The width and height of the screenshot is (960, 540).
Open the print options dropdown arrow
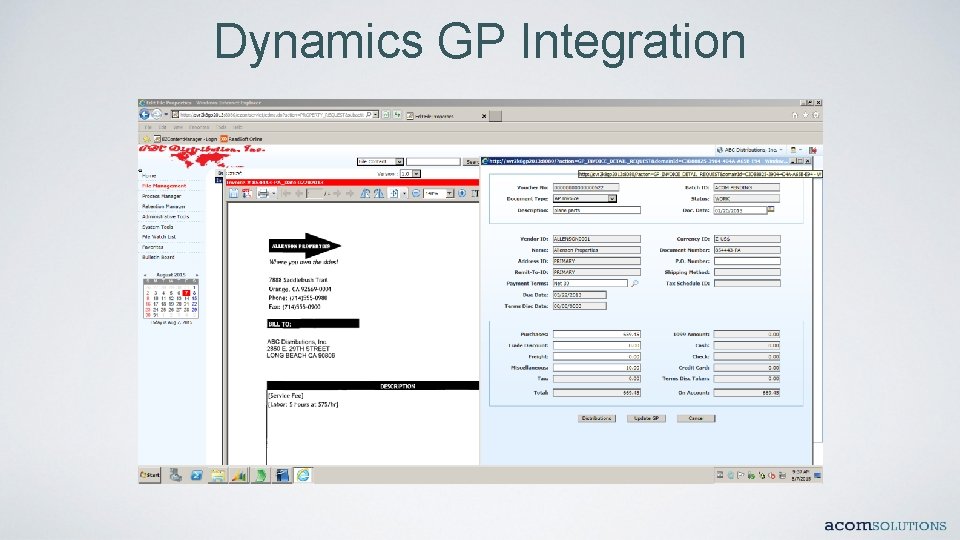[273, 194]
